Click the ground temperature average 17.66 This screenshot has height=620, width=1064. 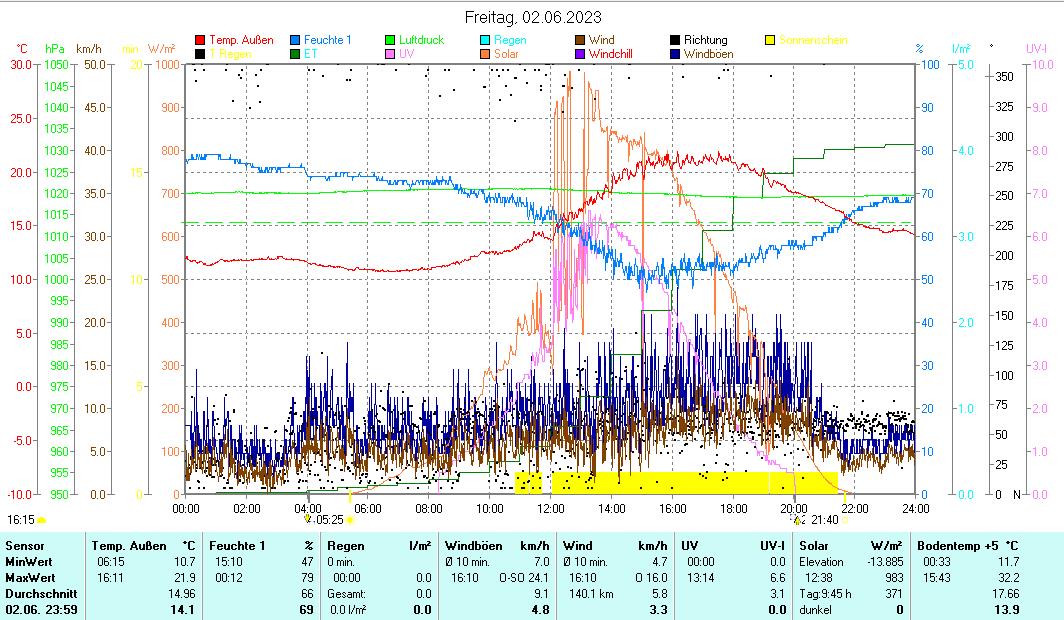point(1005,594)
